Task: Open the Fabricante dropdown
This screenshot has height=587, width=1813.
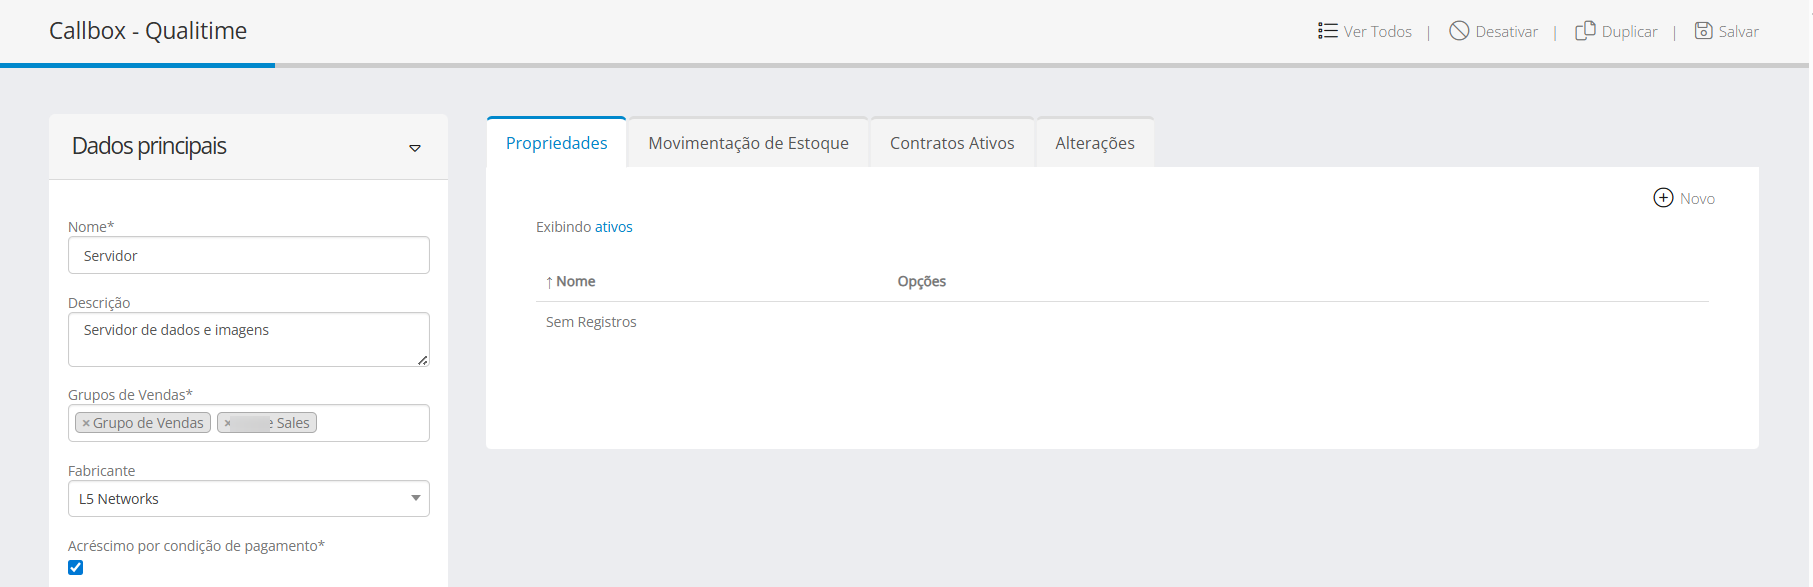Action: (415, 498)
